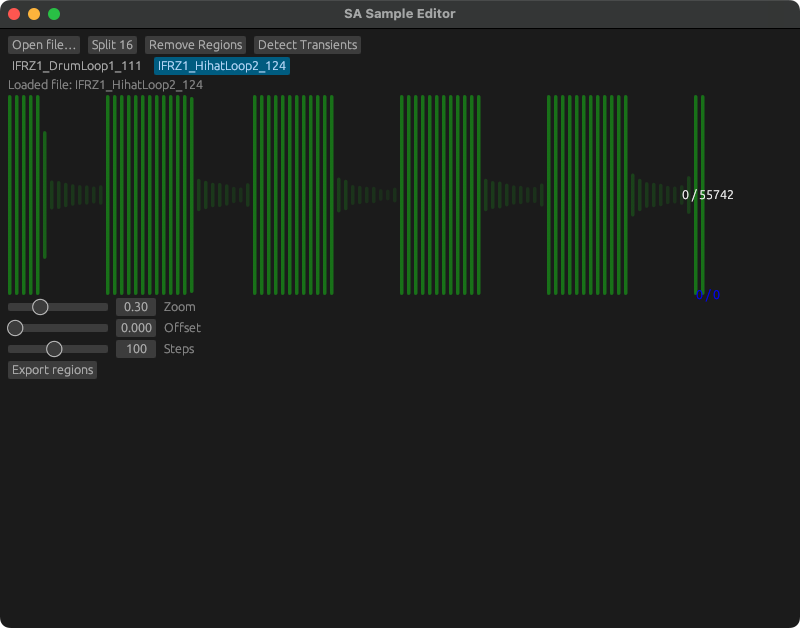
Task: Click the Split 16 button
Action: tap(112, 45)
